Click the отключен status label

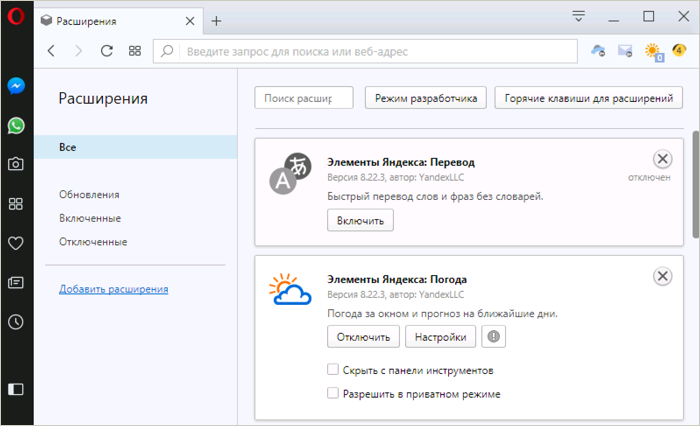649,177
